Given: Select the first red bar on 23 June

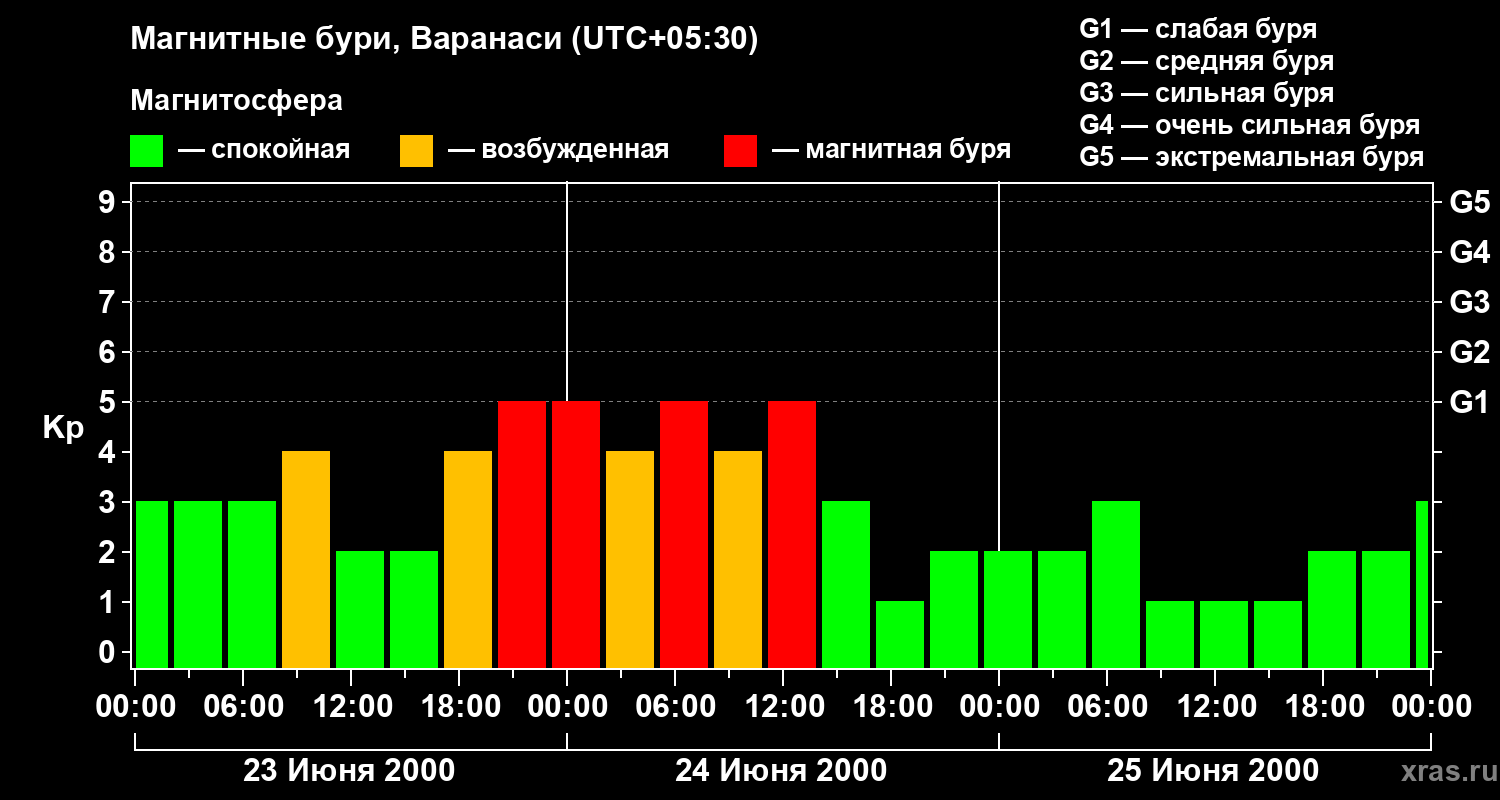Looking at the screenshot, I should click(522, 534).
